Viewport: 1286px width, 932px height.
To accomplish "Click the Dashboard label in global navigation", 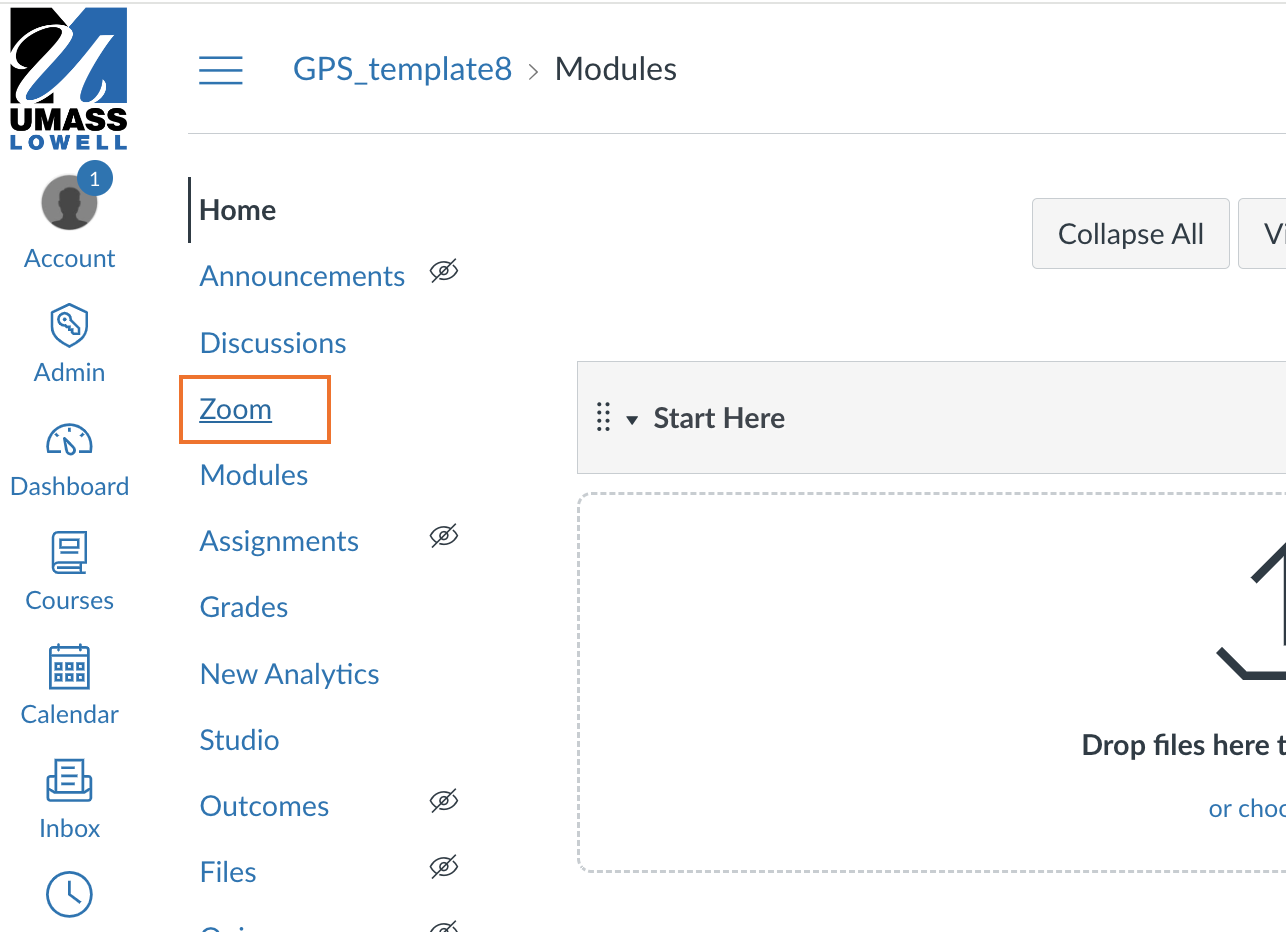I will tap(69, 486).
